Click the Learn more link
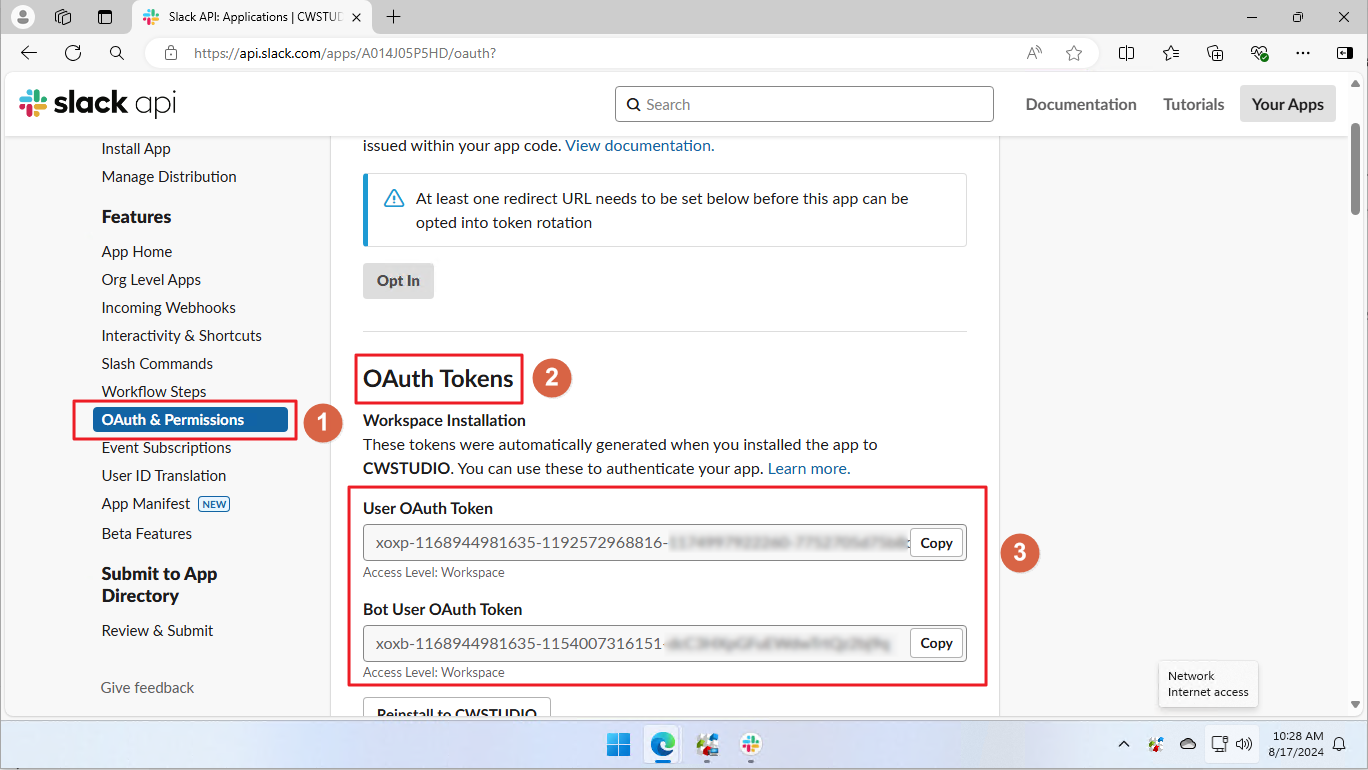 tap(808, 469)
